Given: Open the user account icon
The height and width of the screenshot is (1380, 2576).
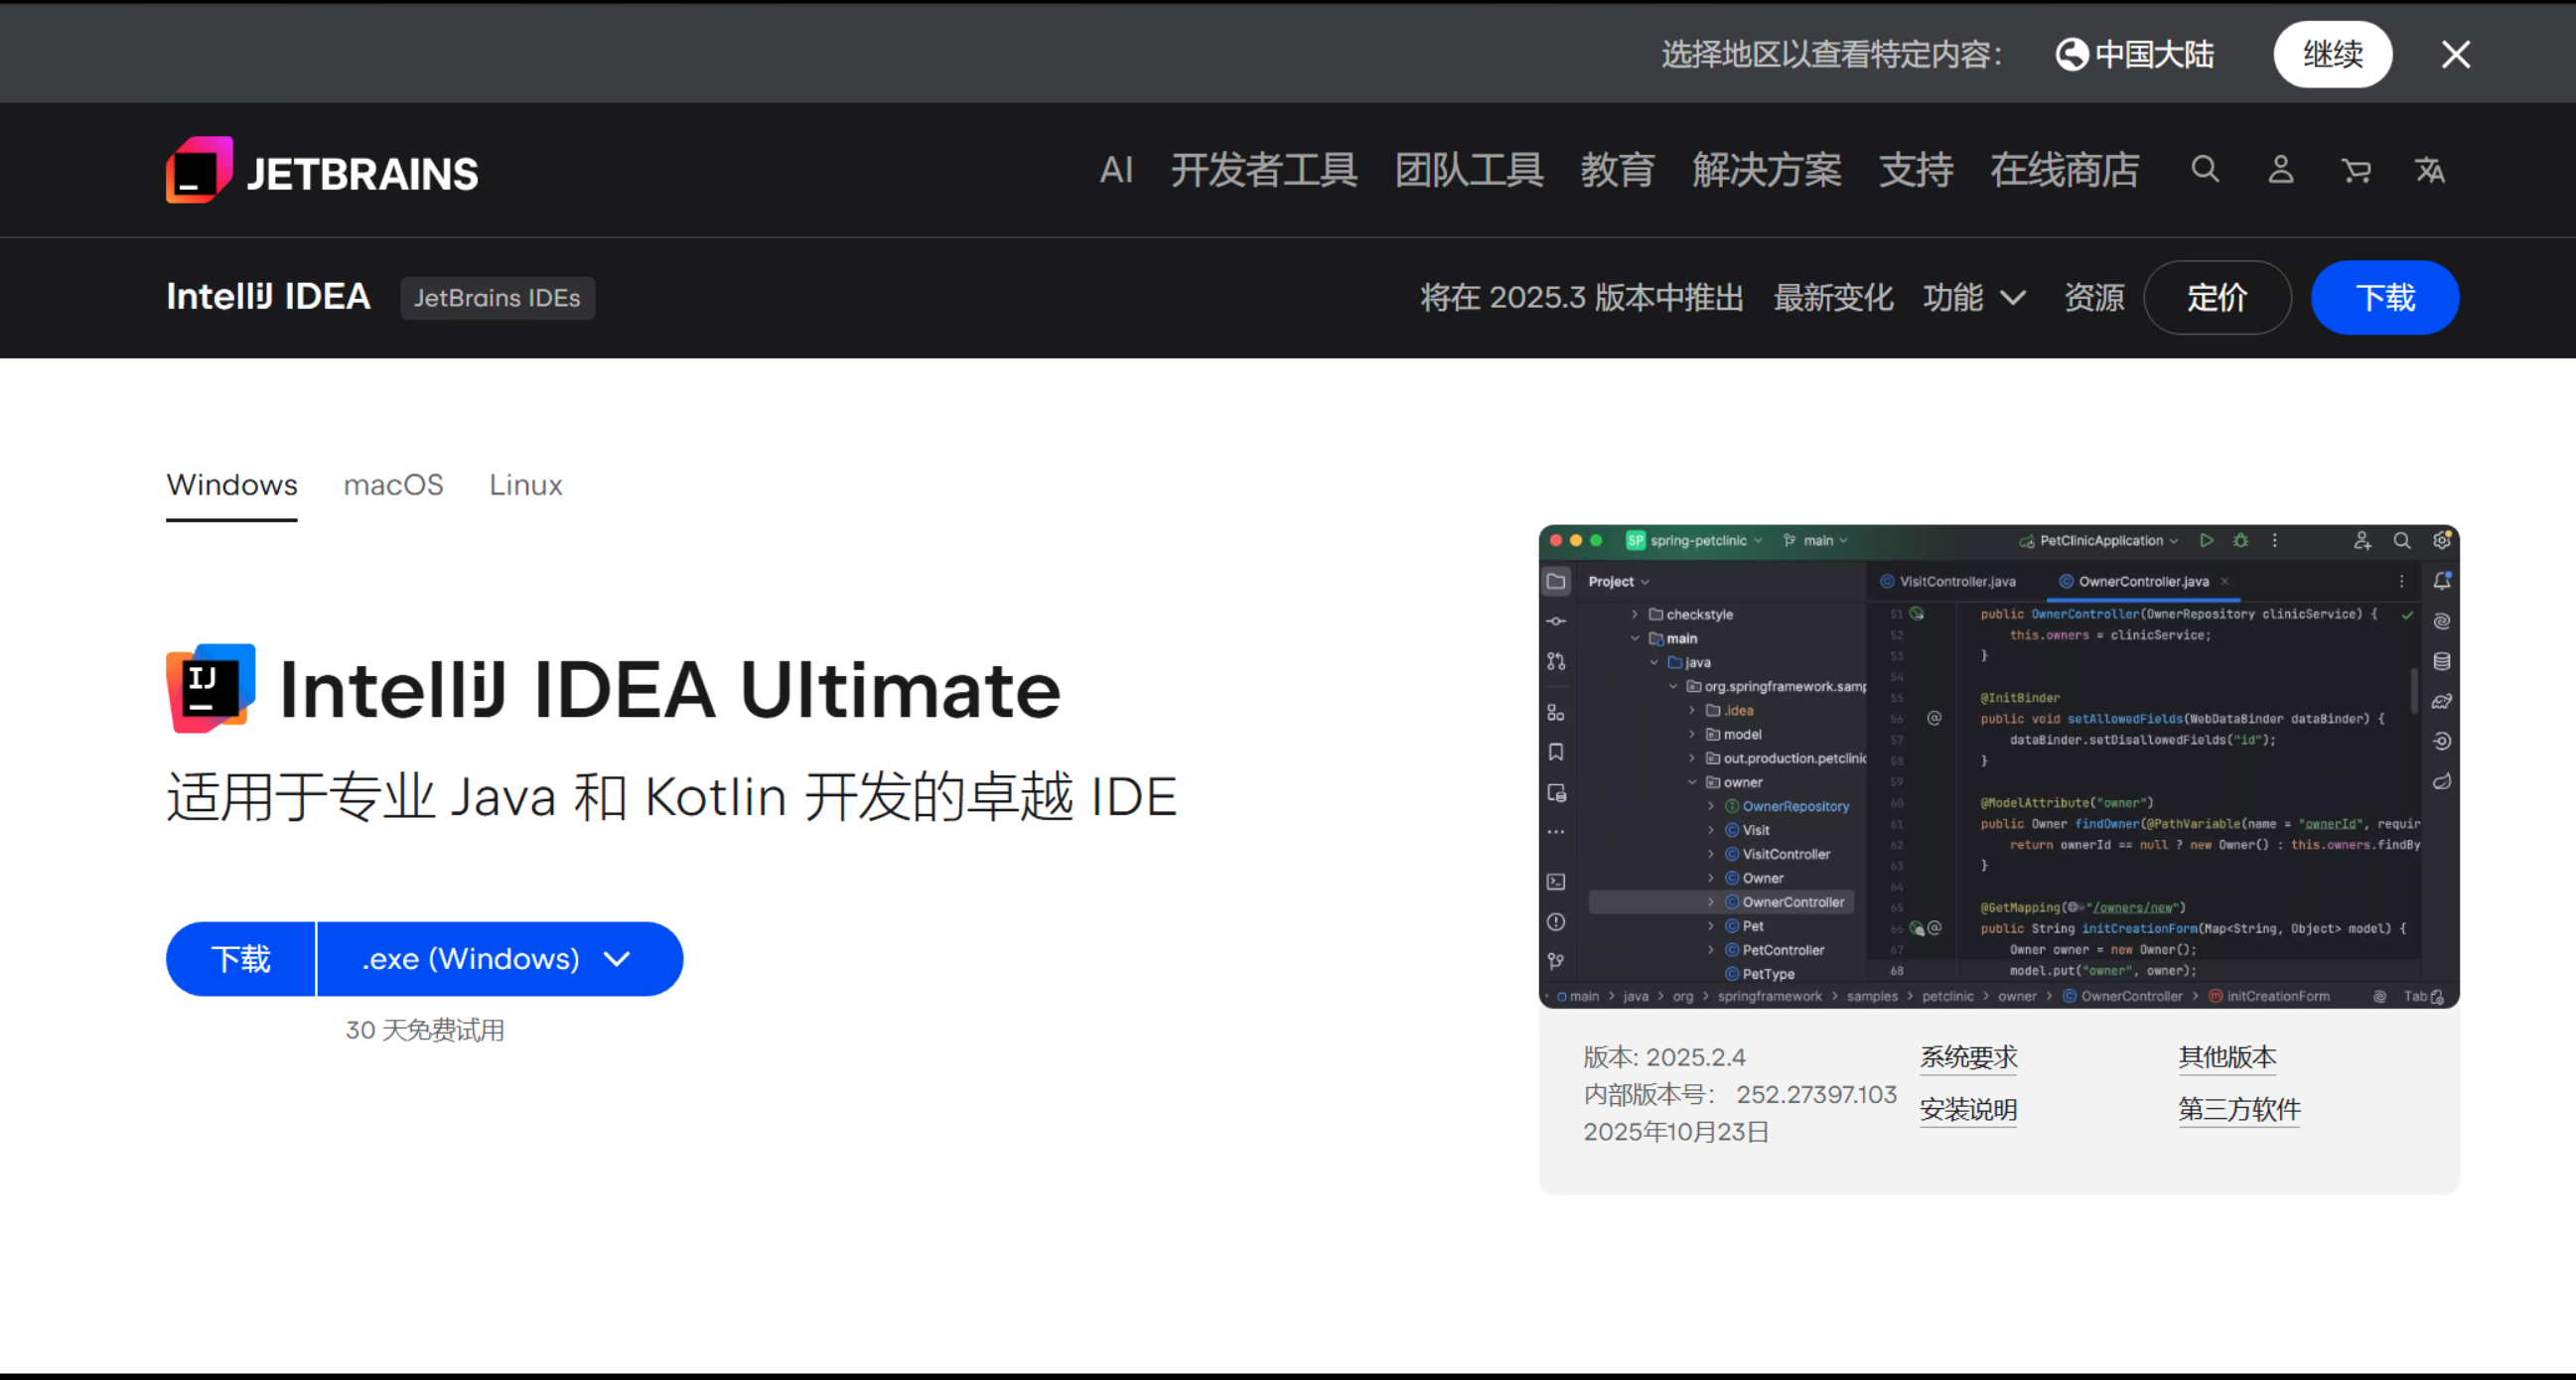Looking at the screenshot, I should click(x=2281, y=170).
